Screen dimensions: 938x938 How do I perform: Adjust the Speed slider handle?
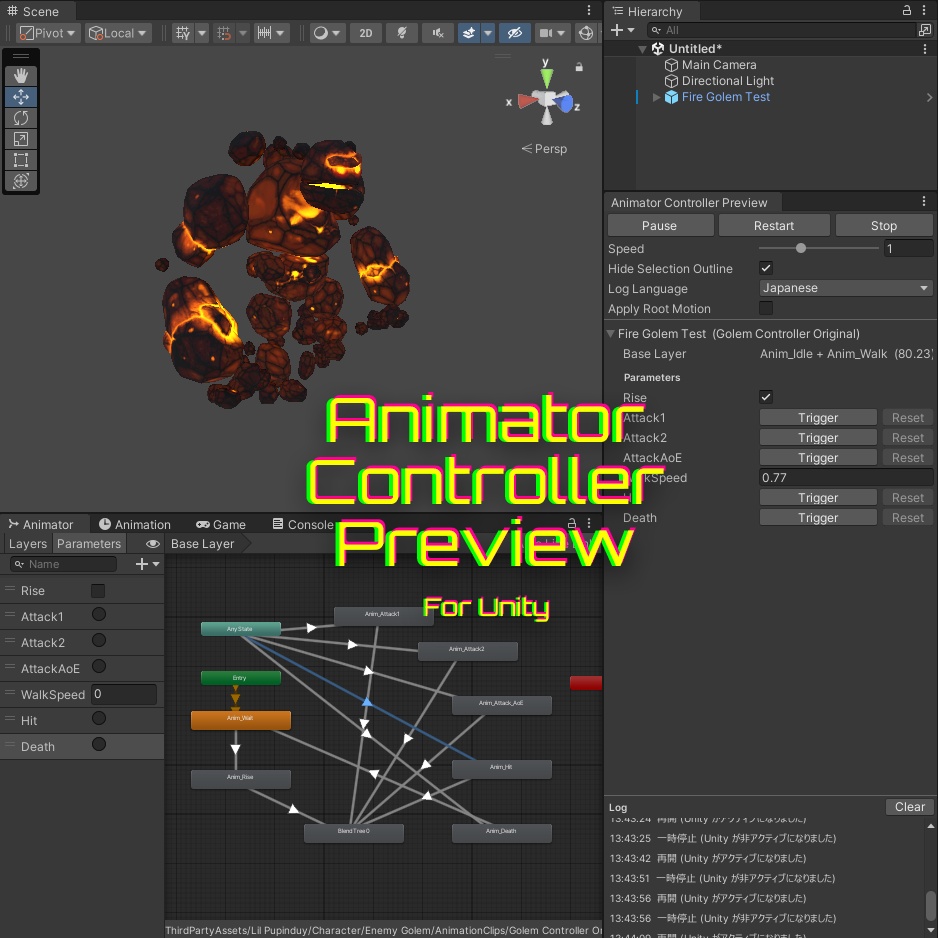pyautogui.click(x=800, y=248)
